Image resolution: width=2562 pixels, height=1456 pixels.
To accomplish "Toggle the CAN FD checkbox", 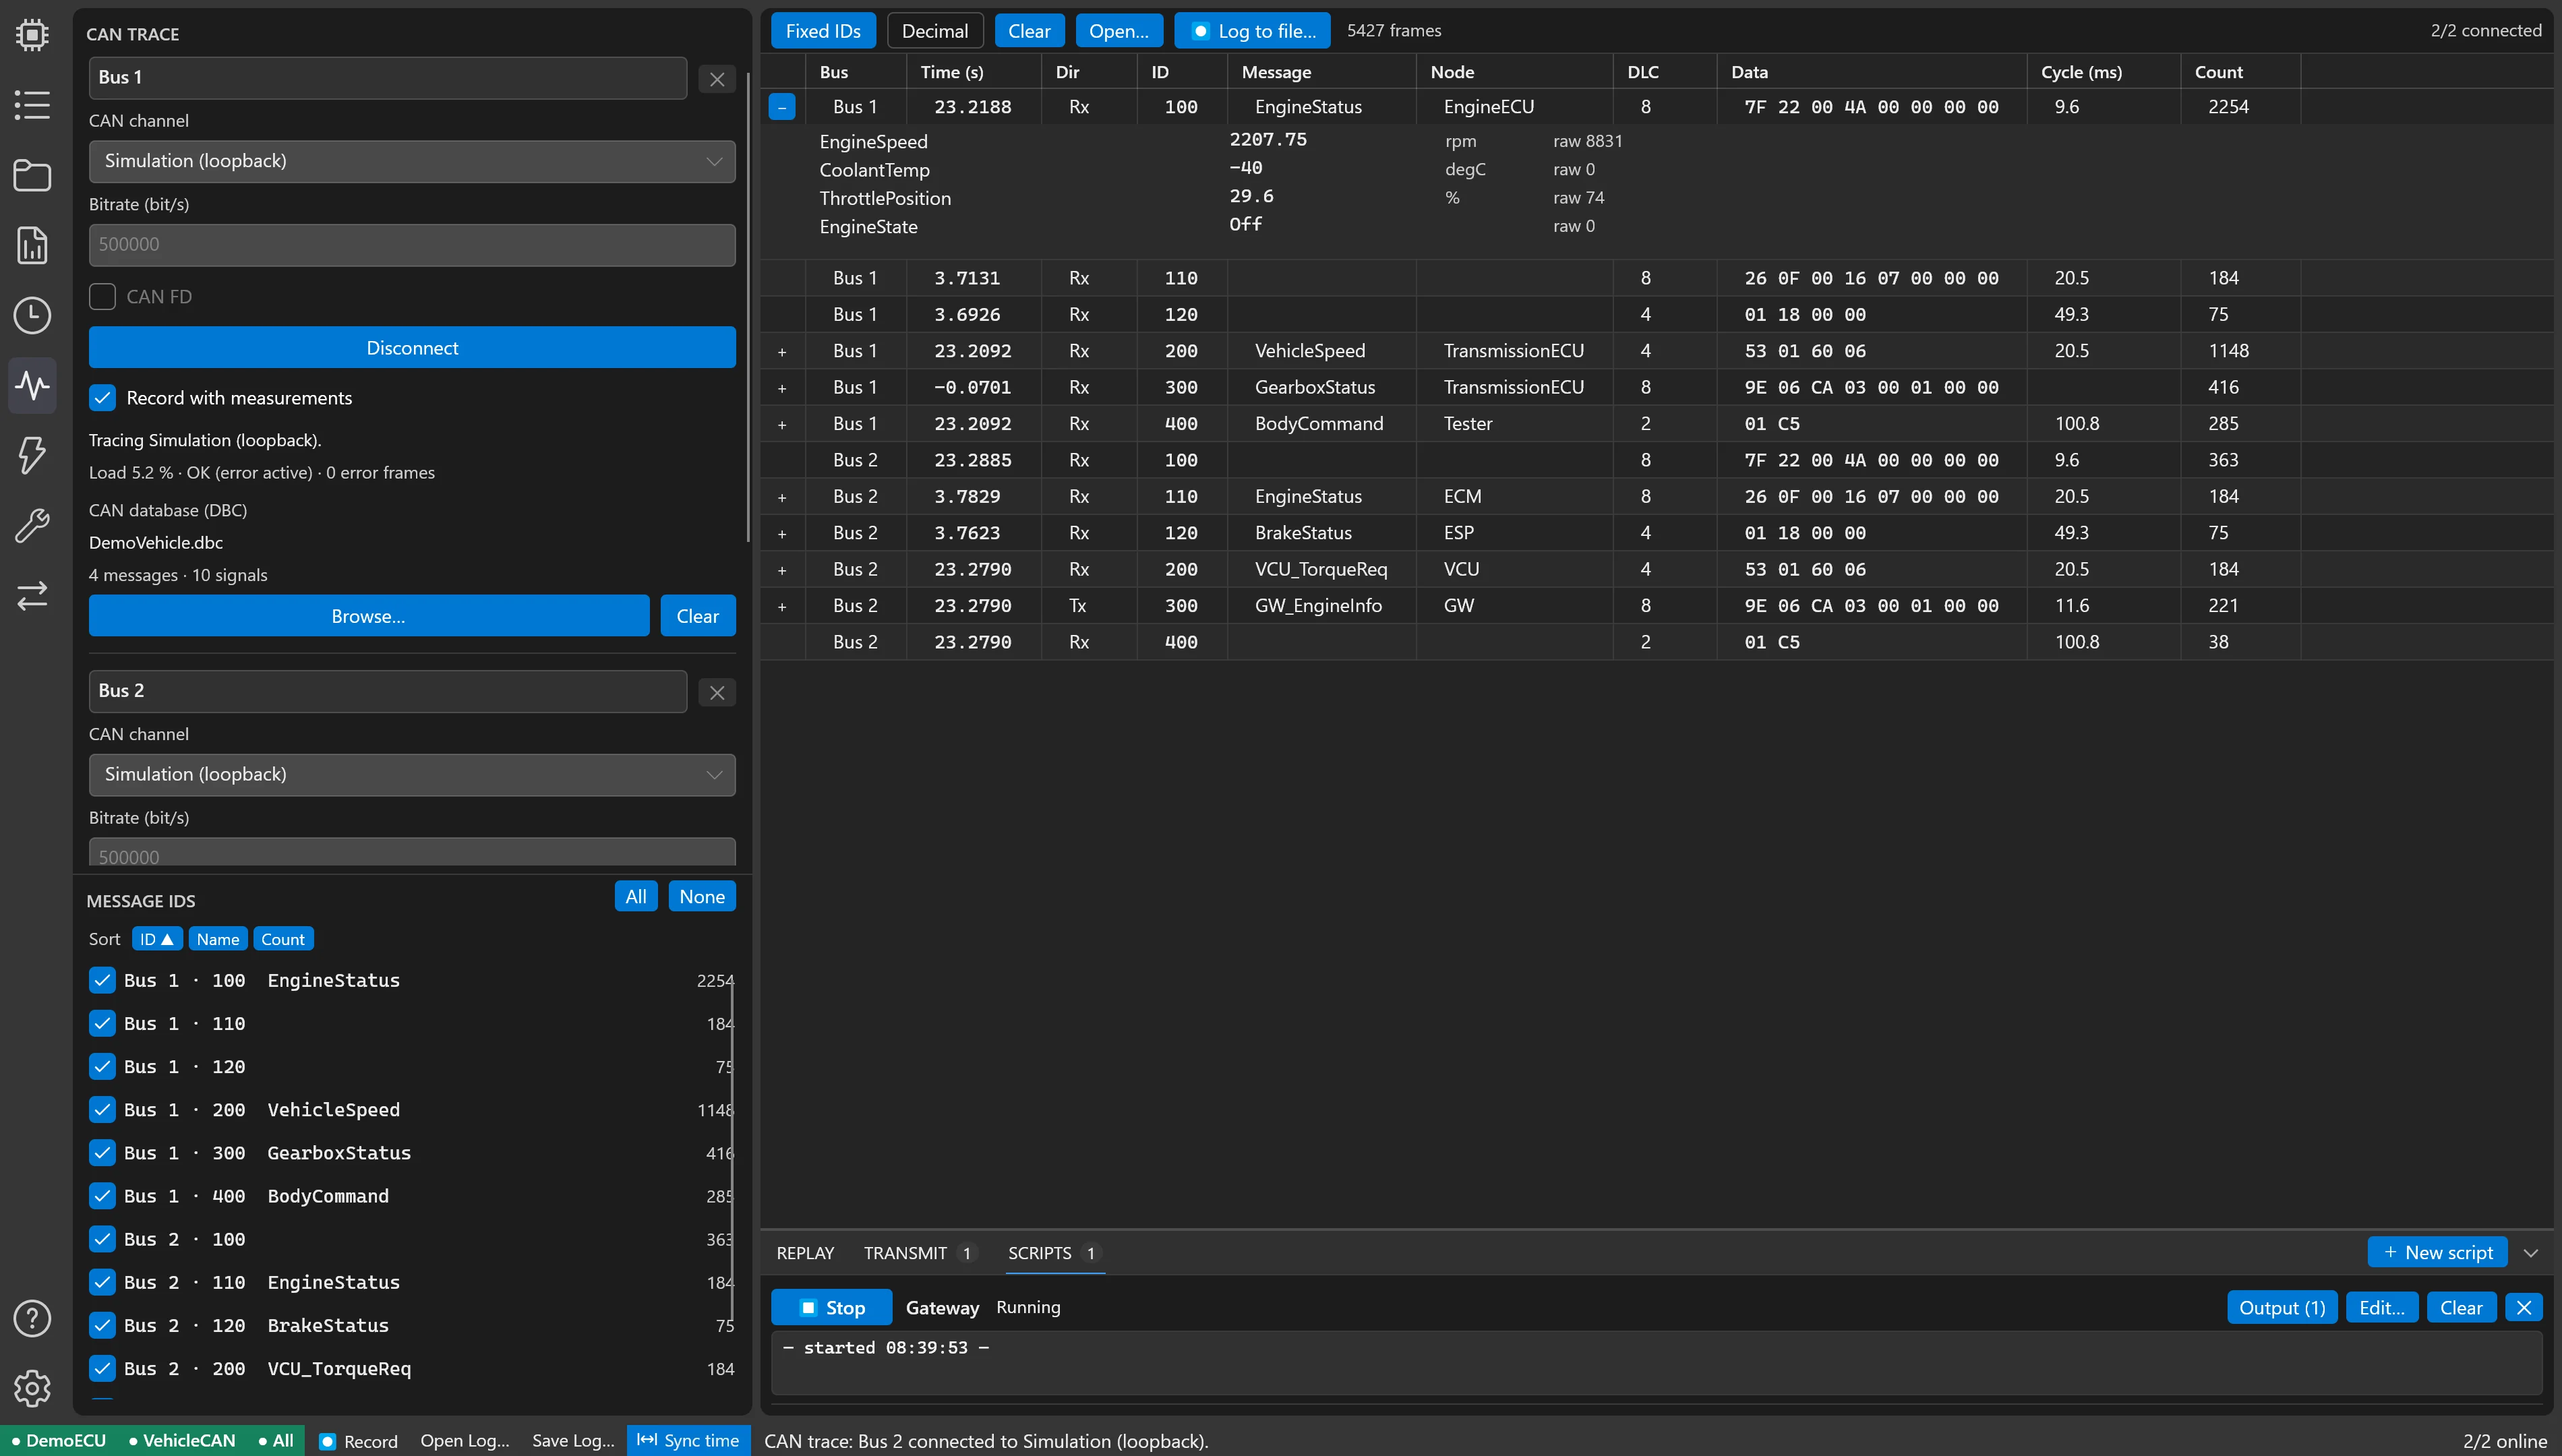I will pyautogui.click(x=102, y=296).
